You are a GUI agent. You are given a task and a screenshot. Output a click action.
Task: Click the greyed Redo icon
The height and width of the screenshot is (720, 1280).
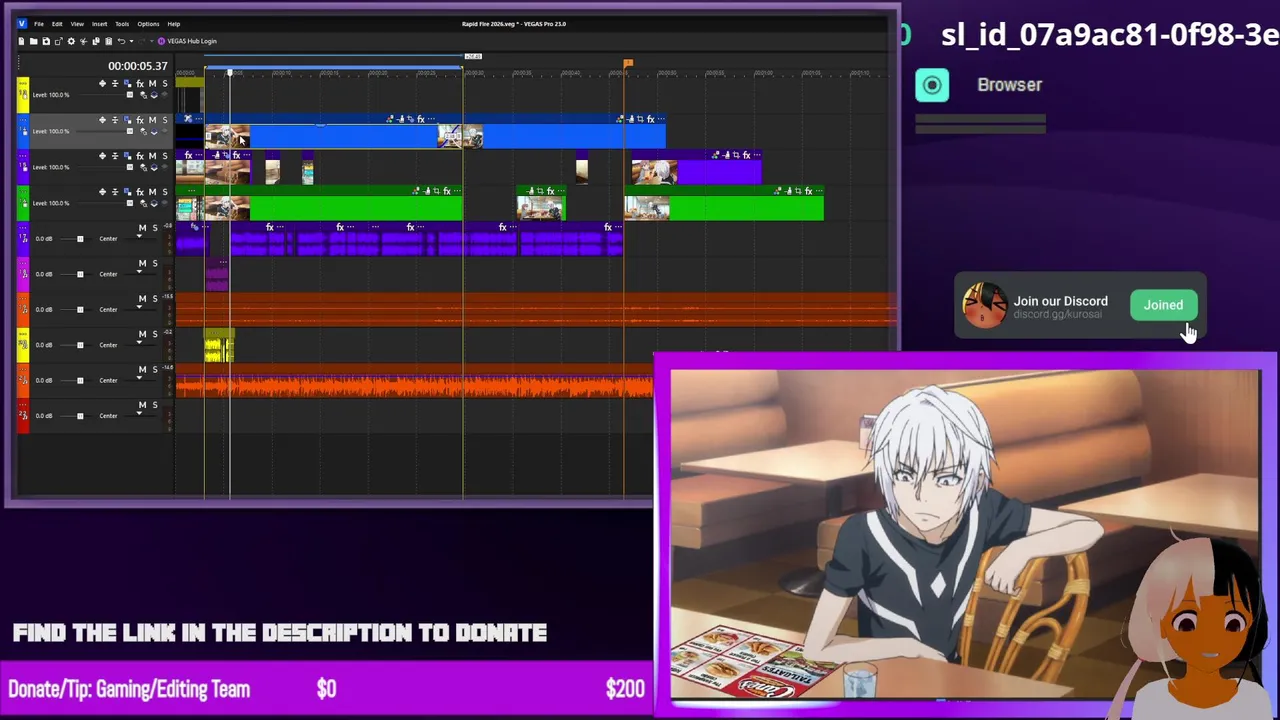[x=142, y=41]
